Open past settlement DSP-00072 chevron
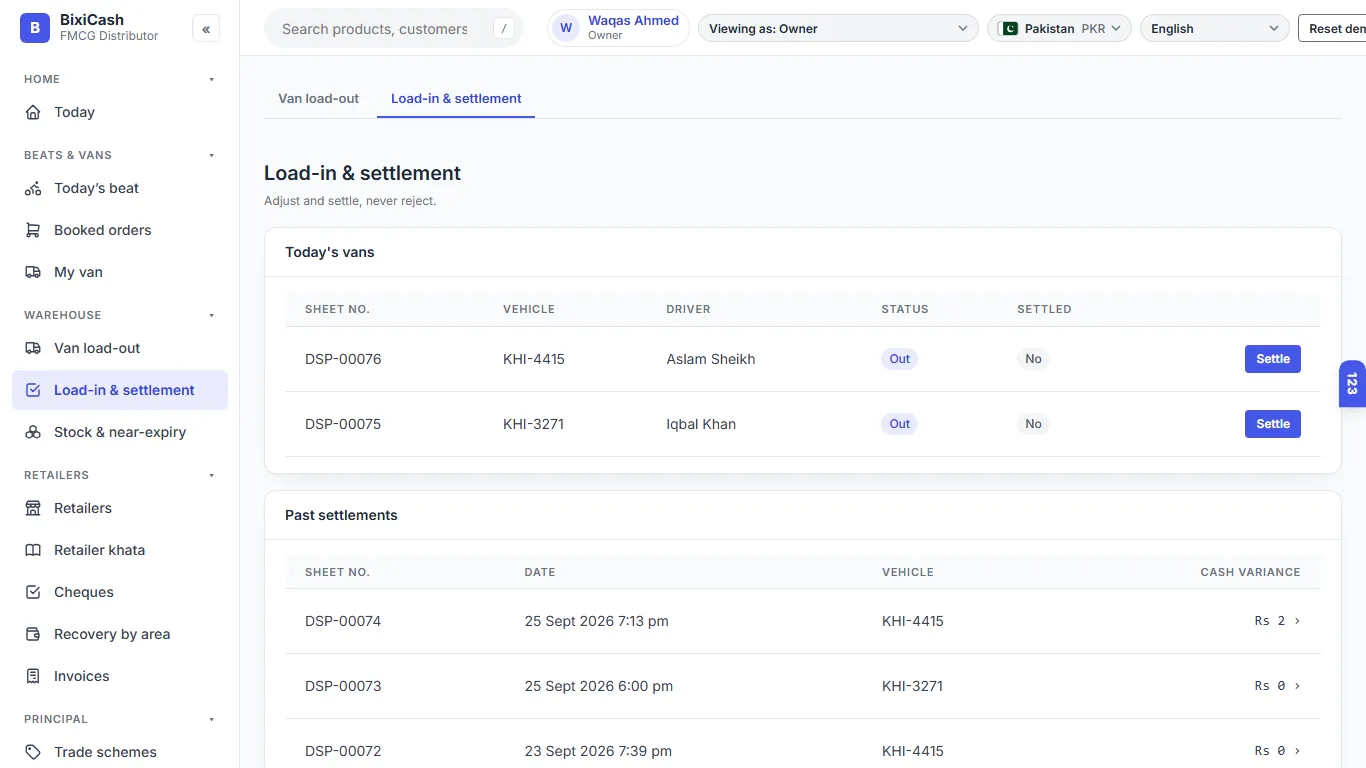The image size is (1366, 768). (x=1297, y=751)
